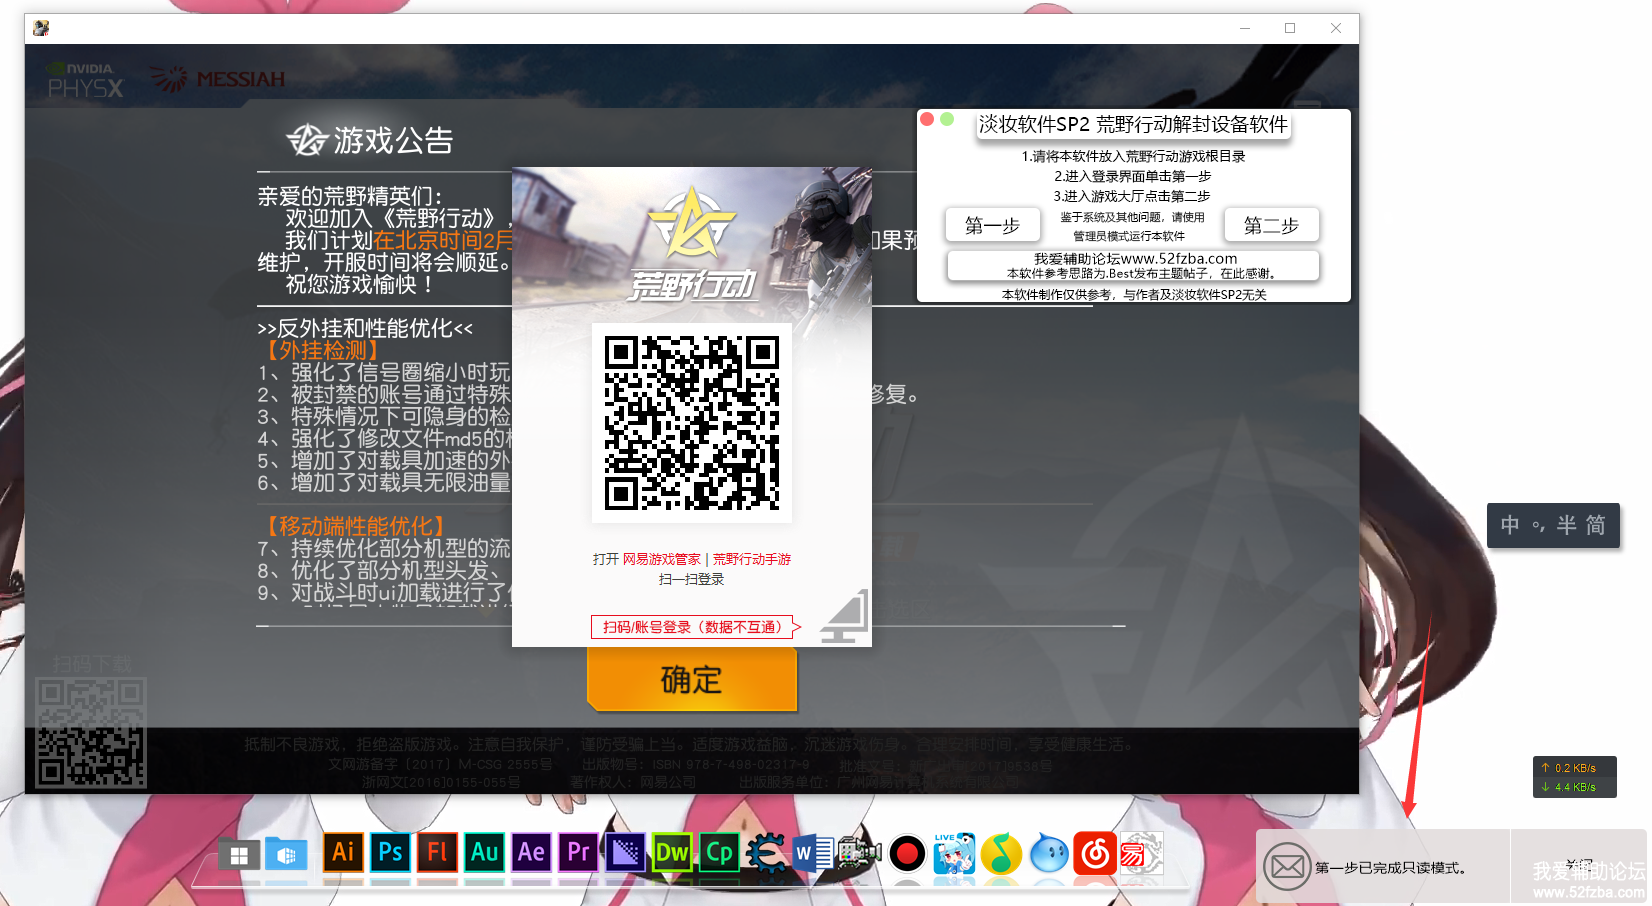
Task: Open the NetEase game launcher dock icon
Action: [1141, 853]
